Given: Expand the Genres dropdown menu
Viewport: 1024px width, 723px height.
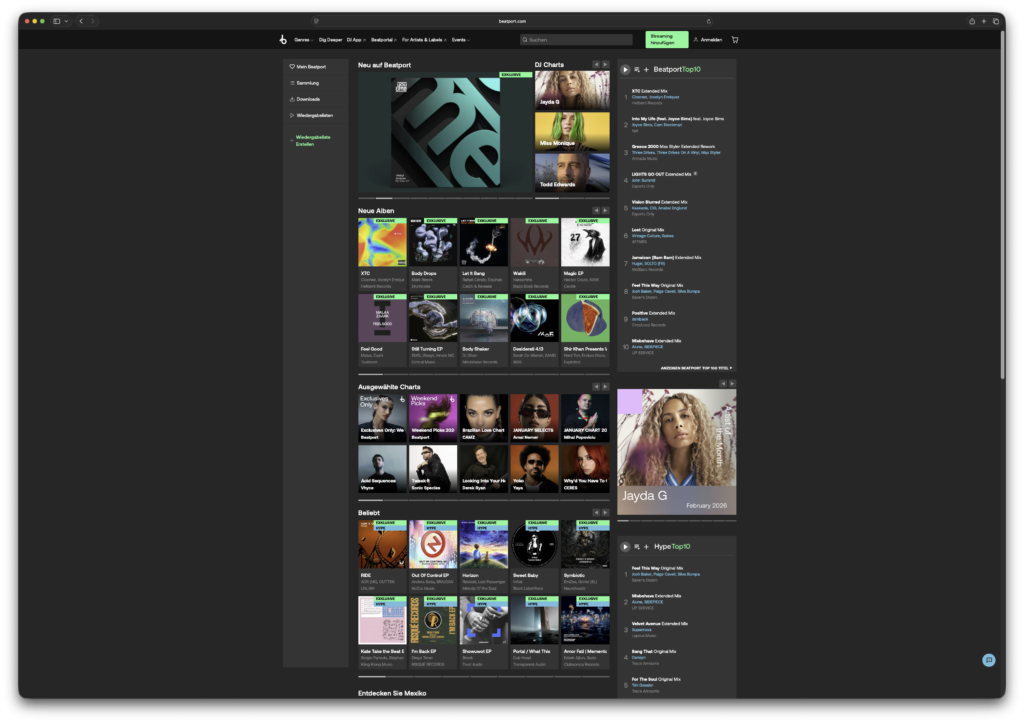Looking at the screenshot, I should [303, 40].
